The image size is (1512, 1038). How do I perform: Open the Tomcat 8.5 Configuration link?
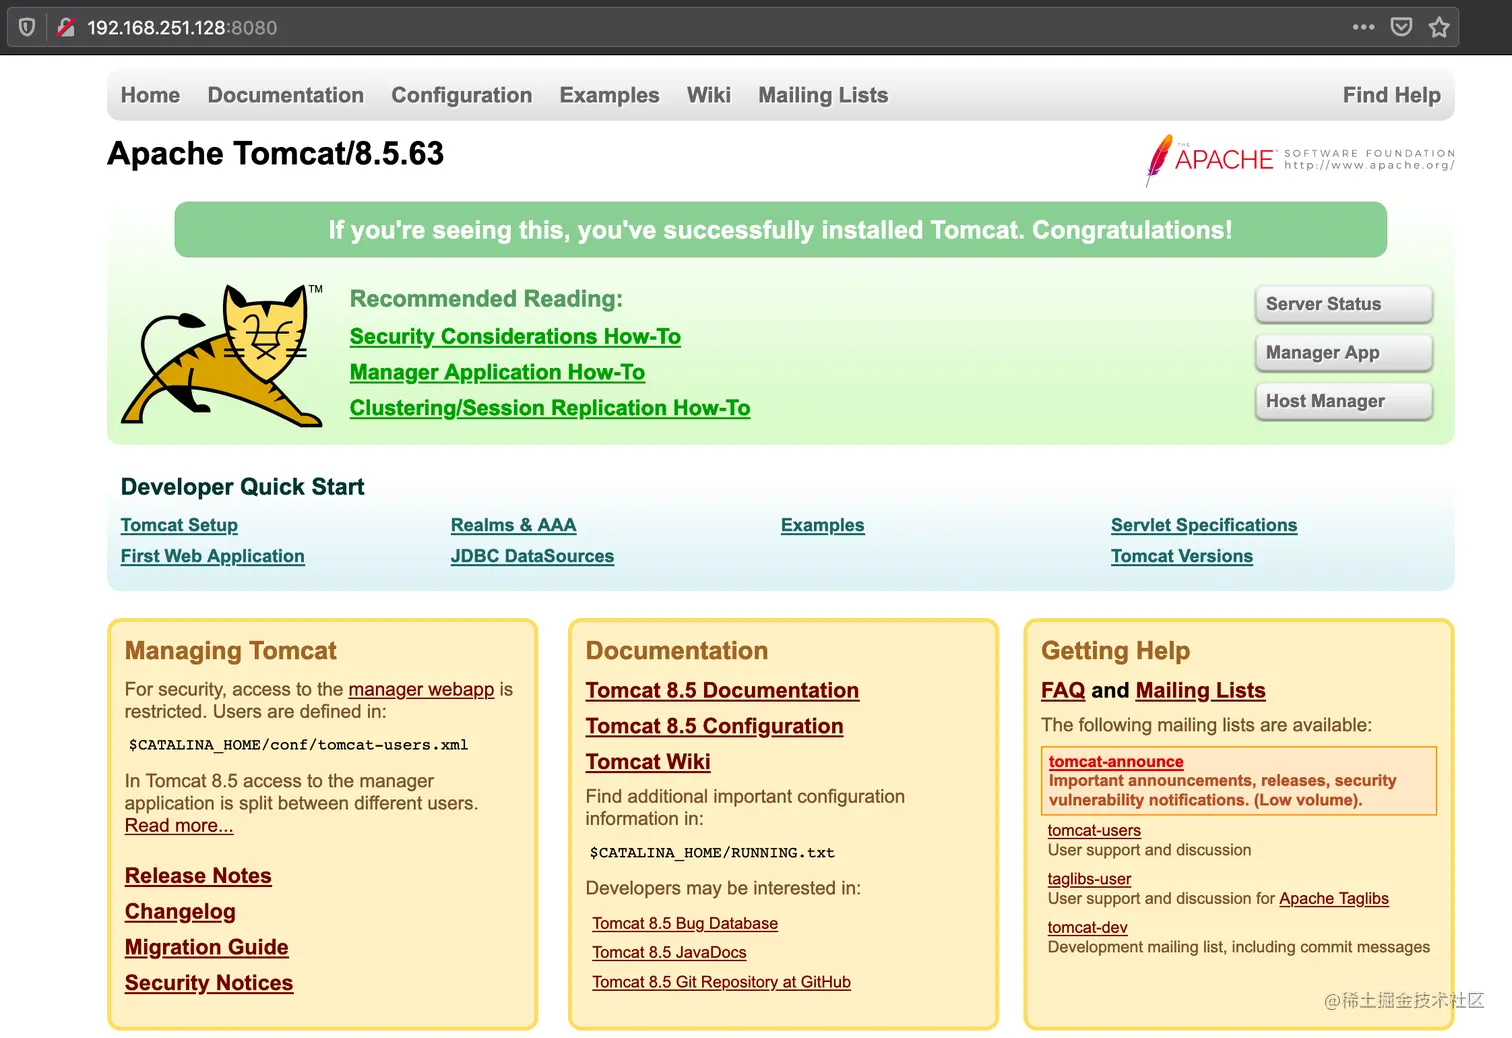point(714,726)
